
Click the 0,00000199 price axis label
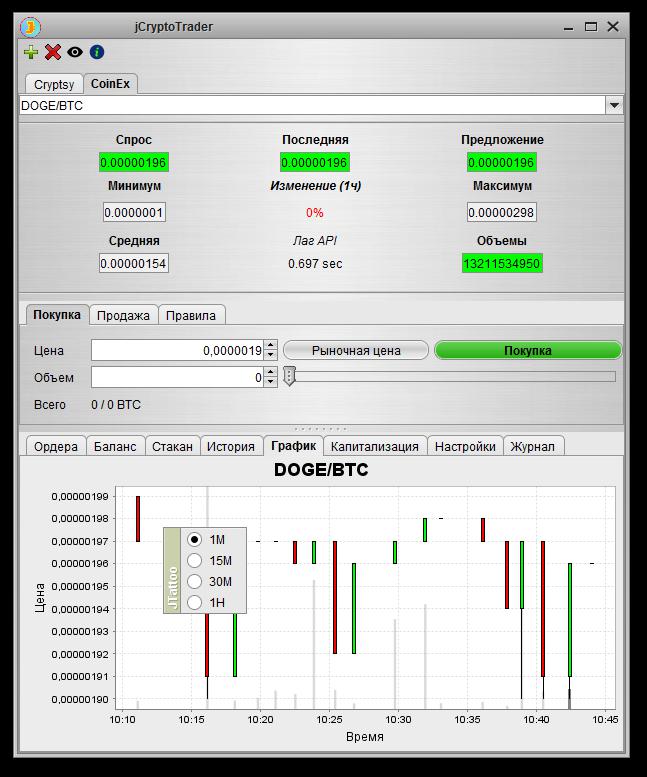click(80, 496)
